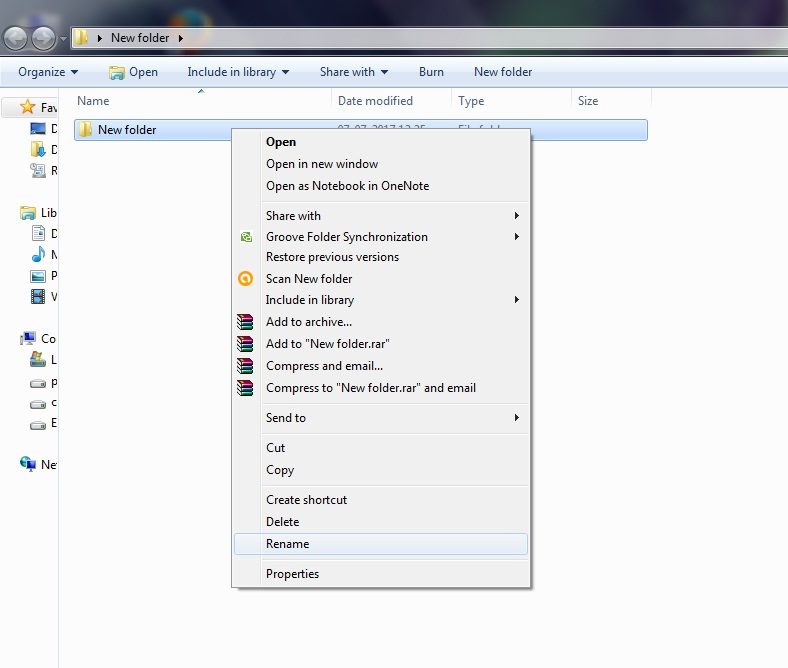Viewport: 788px width, 668px height.
Task: Click WinRAR icon beside Add to archive
Action: pyautogui.click(x=245, y=322)
